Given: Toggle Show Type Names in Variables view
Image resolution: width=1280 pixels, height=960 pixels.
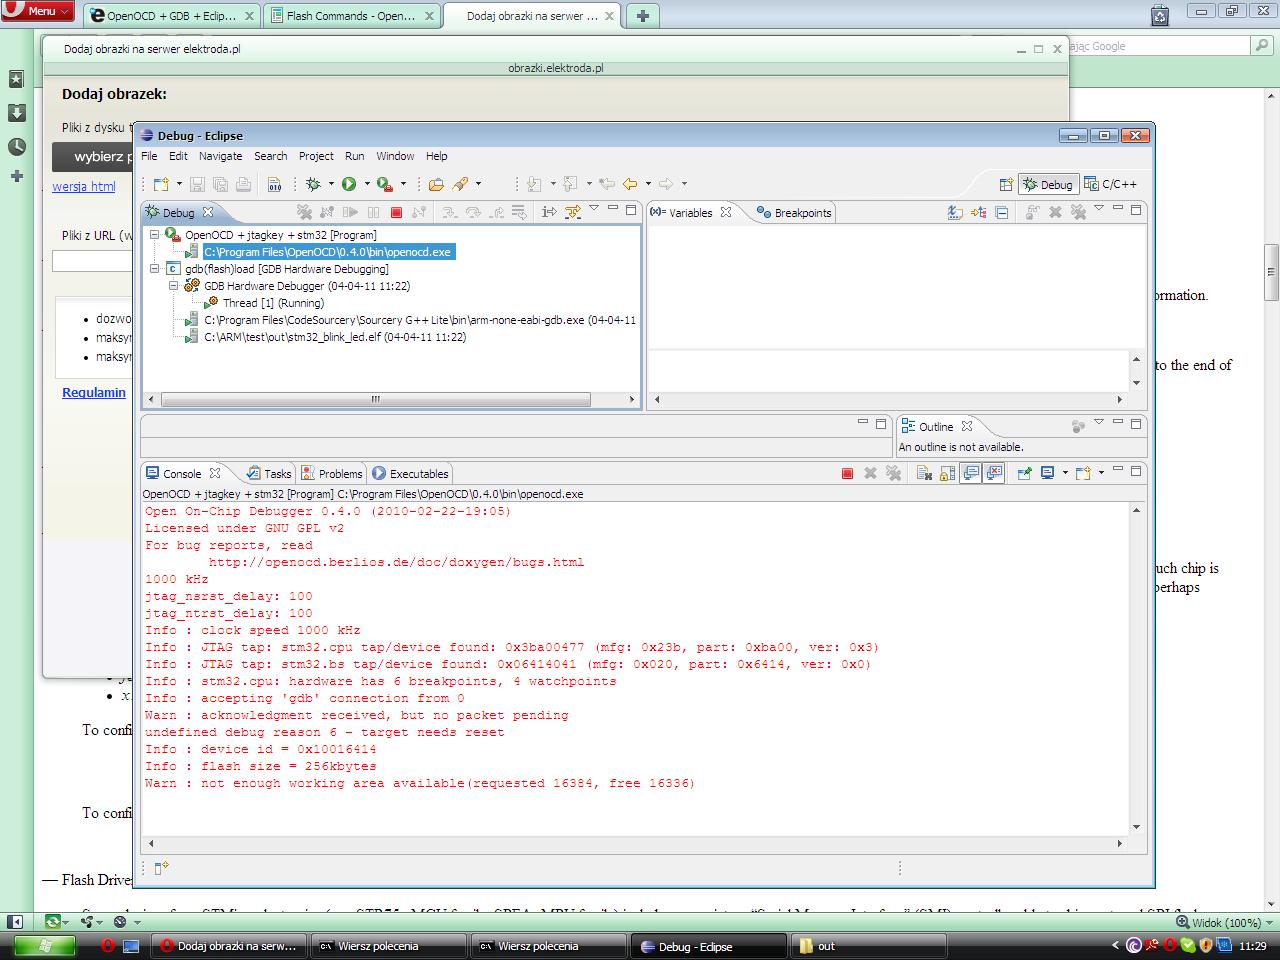Looking at the screenshot, I should 955,212.
